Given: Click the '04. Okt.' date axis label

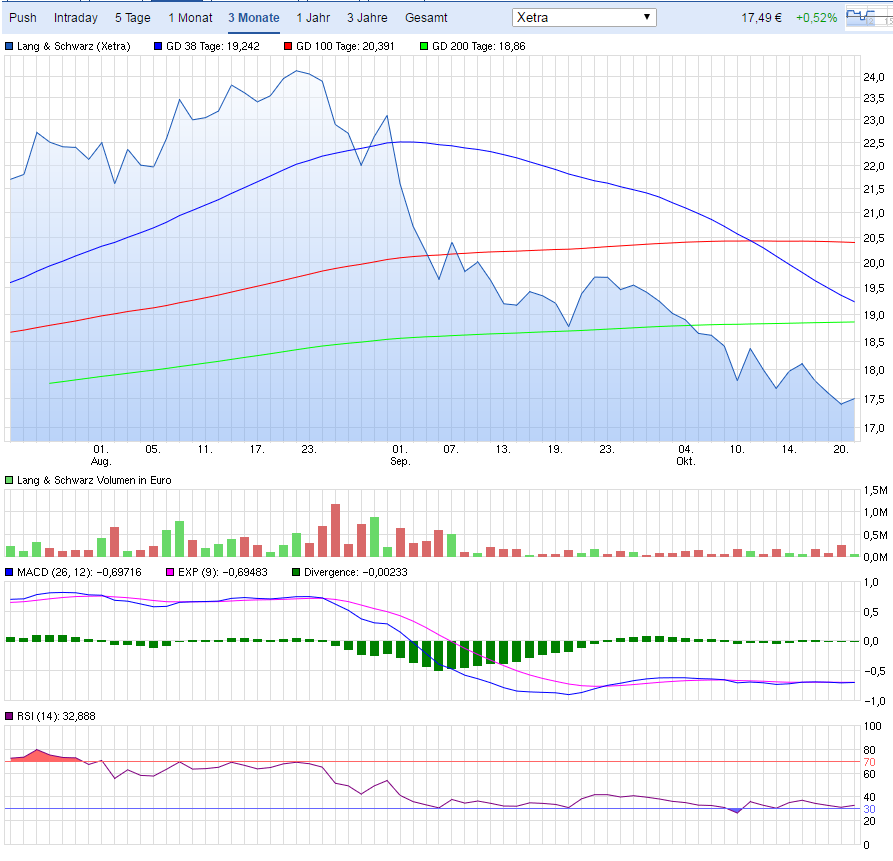Looking at the screenshot, I should coord(686,455).
